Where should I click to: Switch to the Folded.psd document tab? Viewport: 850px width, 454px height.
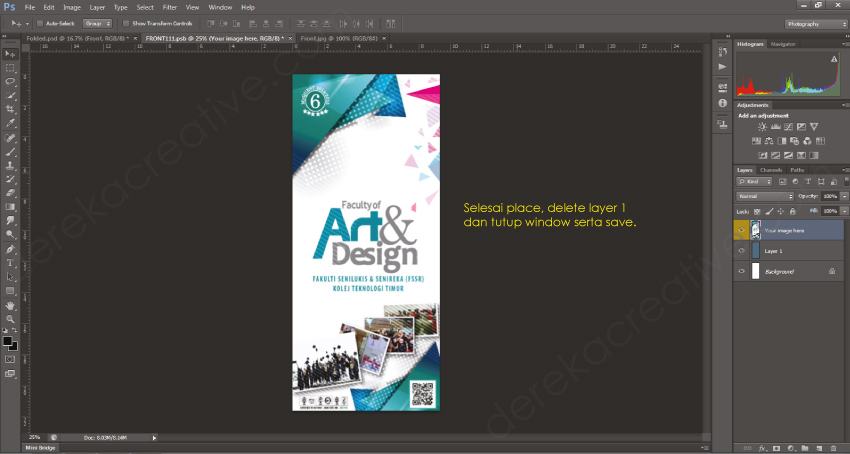pyautogui.click(x=55, y=37)
